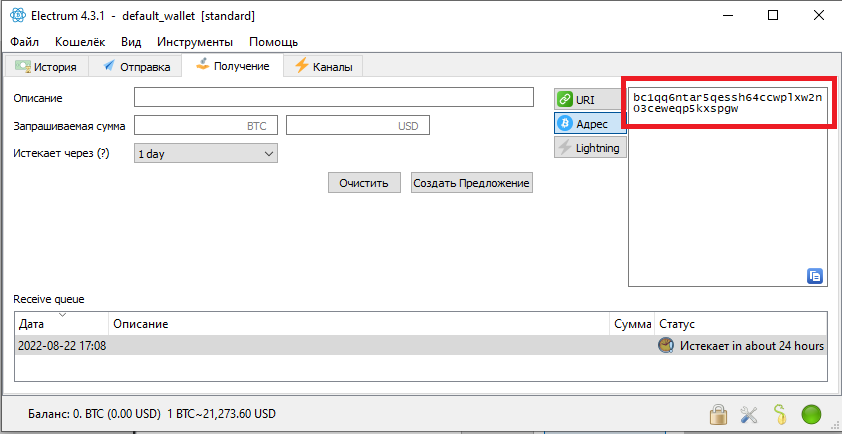Click the padlock password icon in status bar
The width and height of the screenshot is (842, 434).
(x=717, y=413)
